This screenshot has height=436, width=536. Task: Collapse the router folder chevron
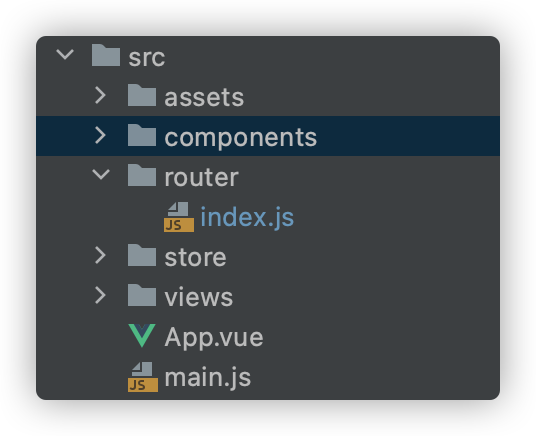pos(101,174)
